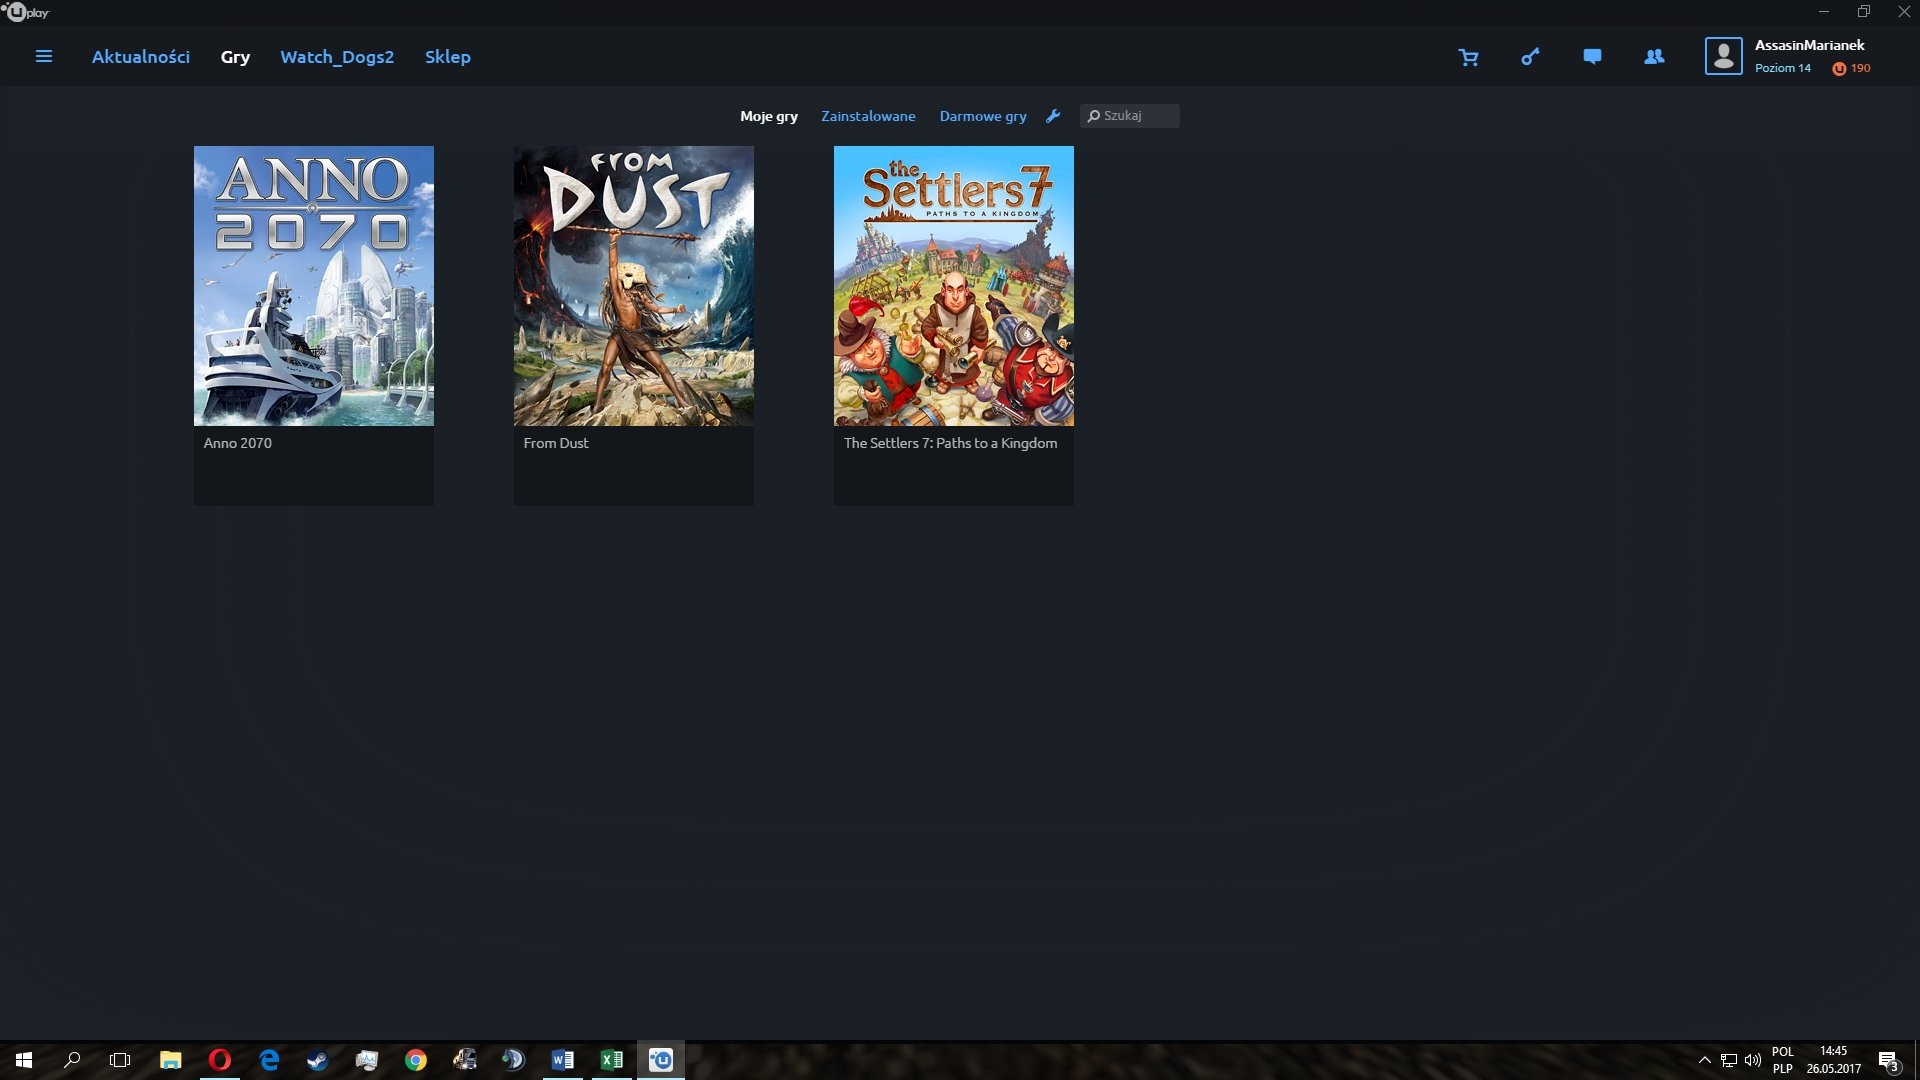This screenshot has width=1920, height=1080.
Task: Show hidden system tray icons
Action: click(x=1704, y=1060)
